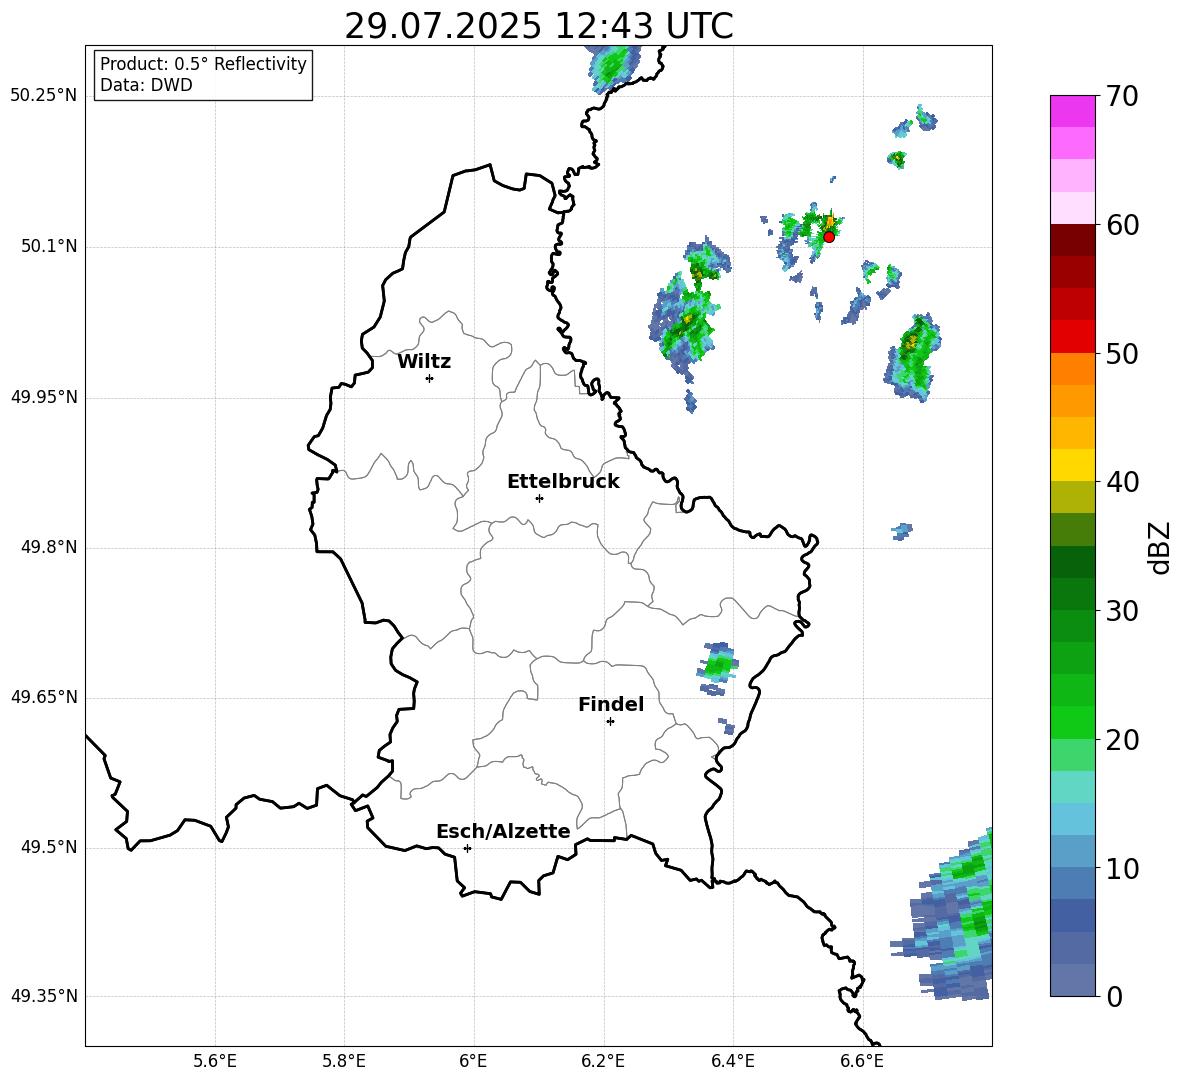Screen dimensions: 1184x1081
Task: Click the orange colorbar segment below 50
Action: click(1072, 369)
